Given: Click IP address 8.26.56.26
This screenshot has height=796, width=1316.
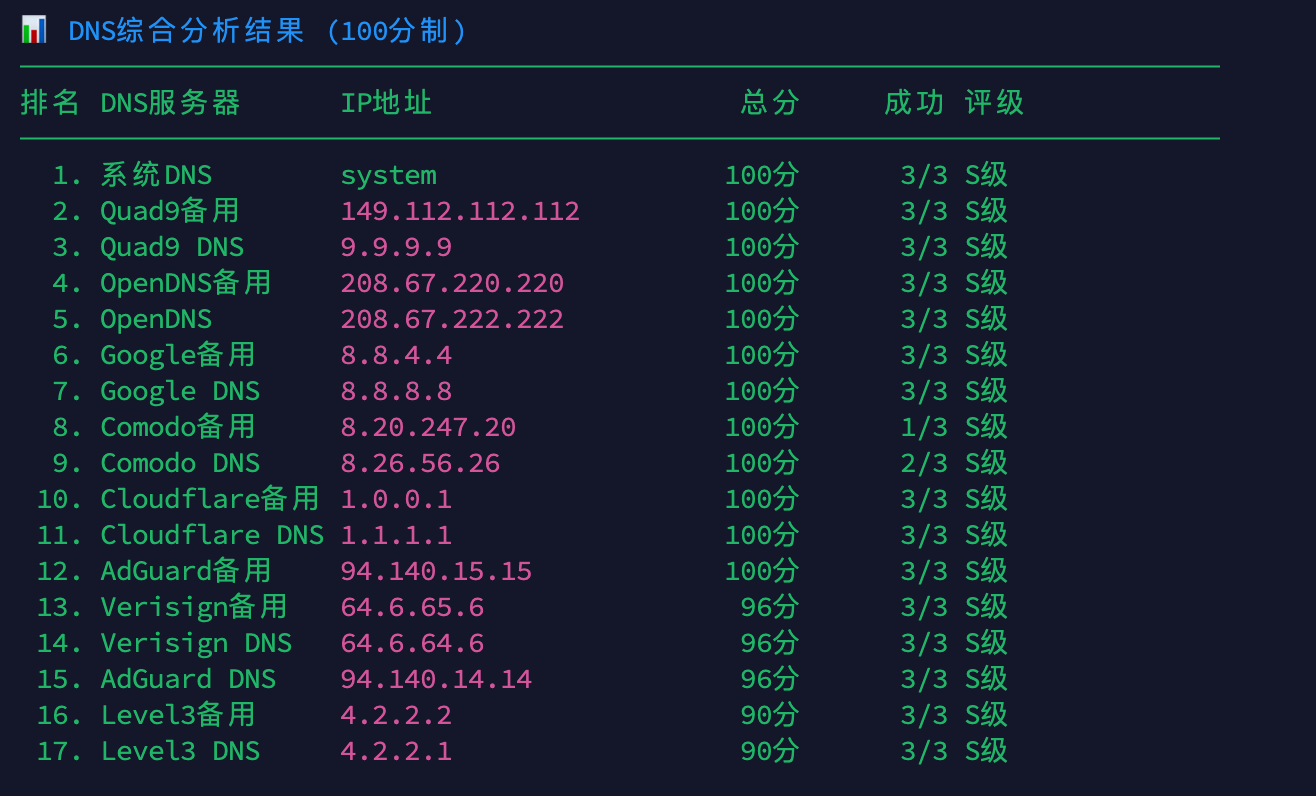Looking at the screenshot, I should click(420, 463).
